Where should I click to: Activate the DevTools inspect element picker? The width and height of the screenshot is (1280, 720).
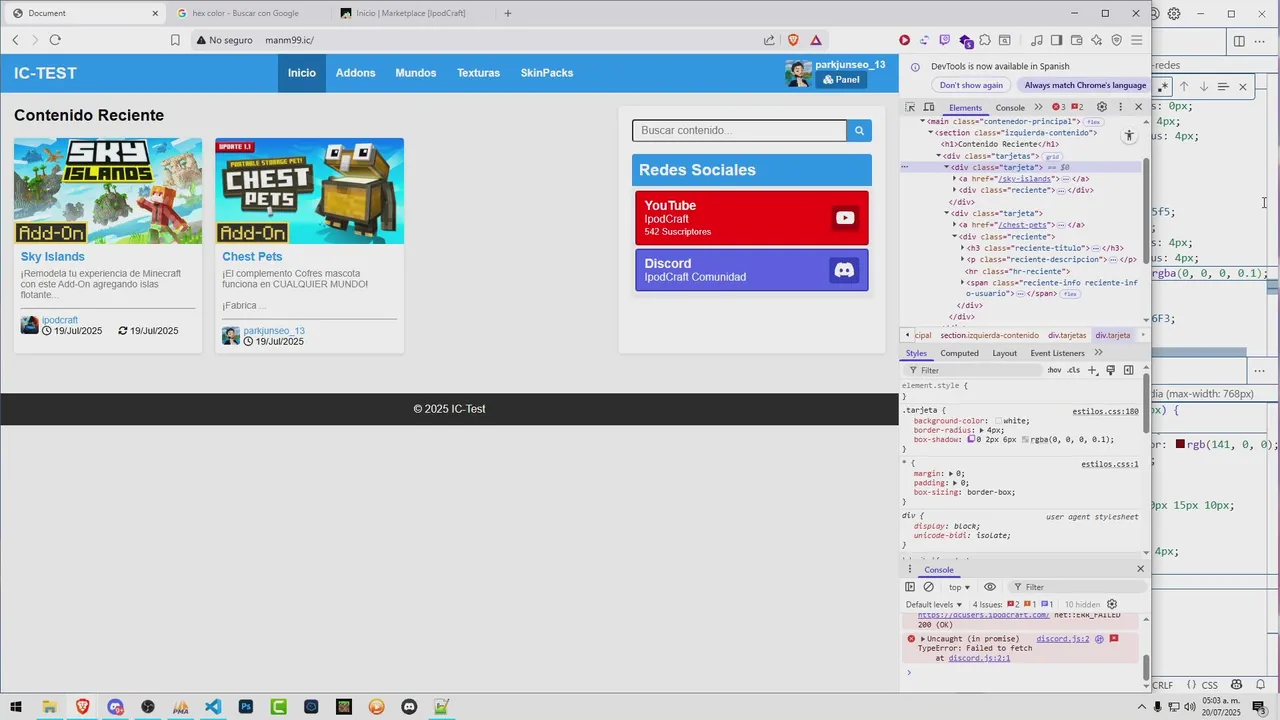[x=910, y=107]
